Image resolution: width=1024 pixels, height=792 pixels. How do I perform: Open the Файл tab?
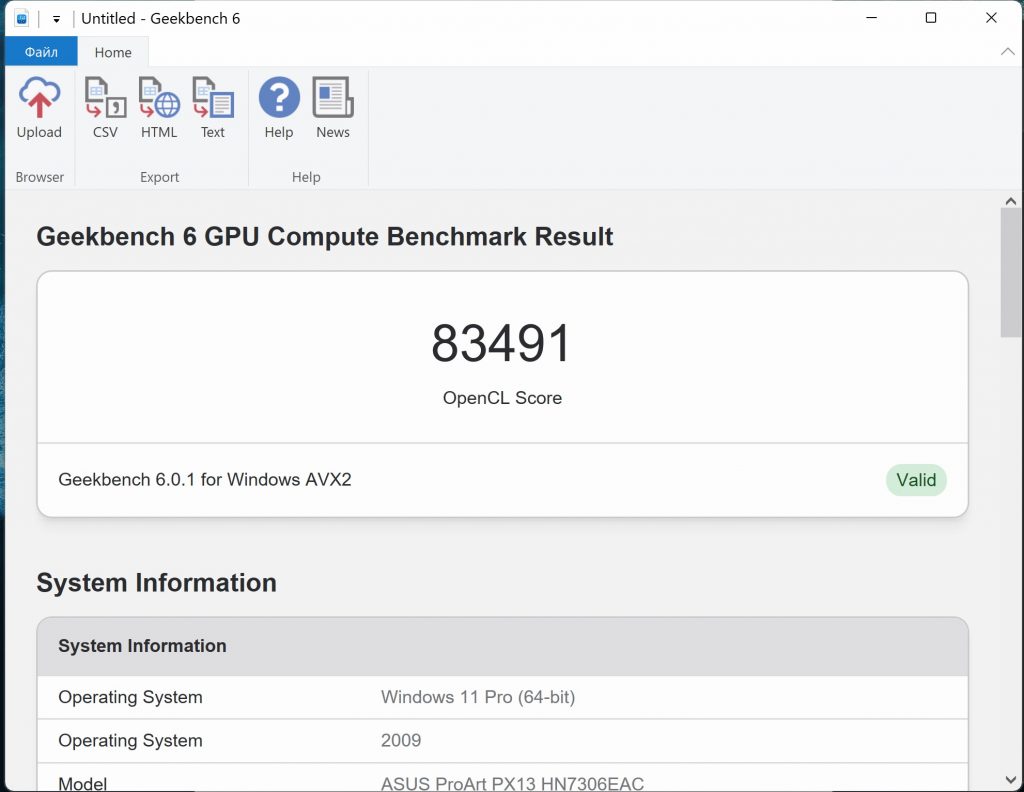(x=41, y=52)
